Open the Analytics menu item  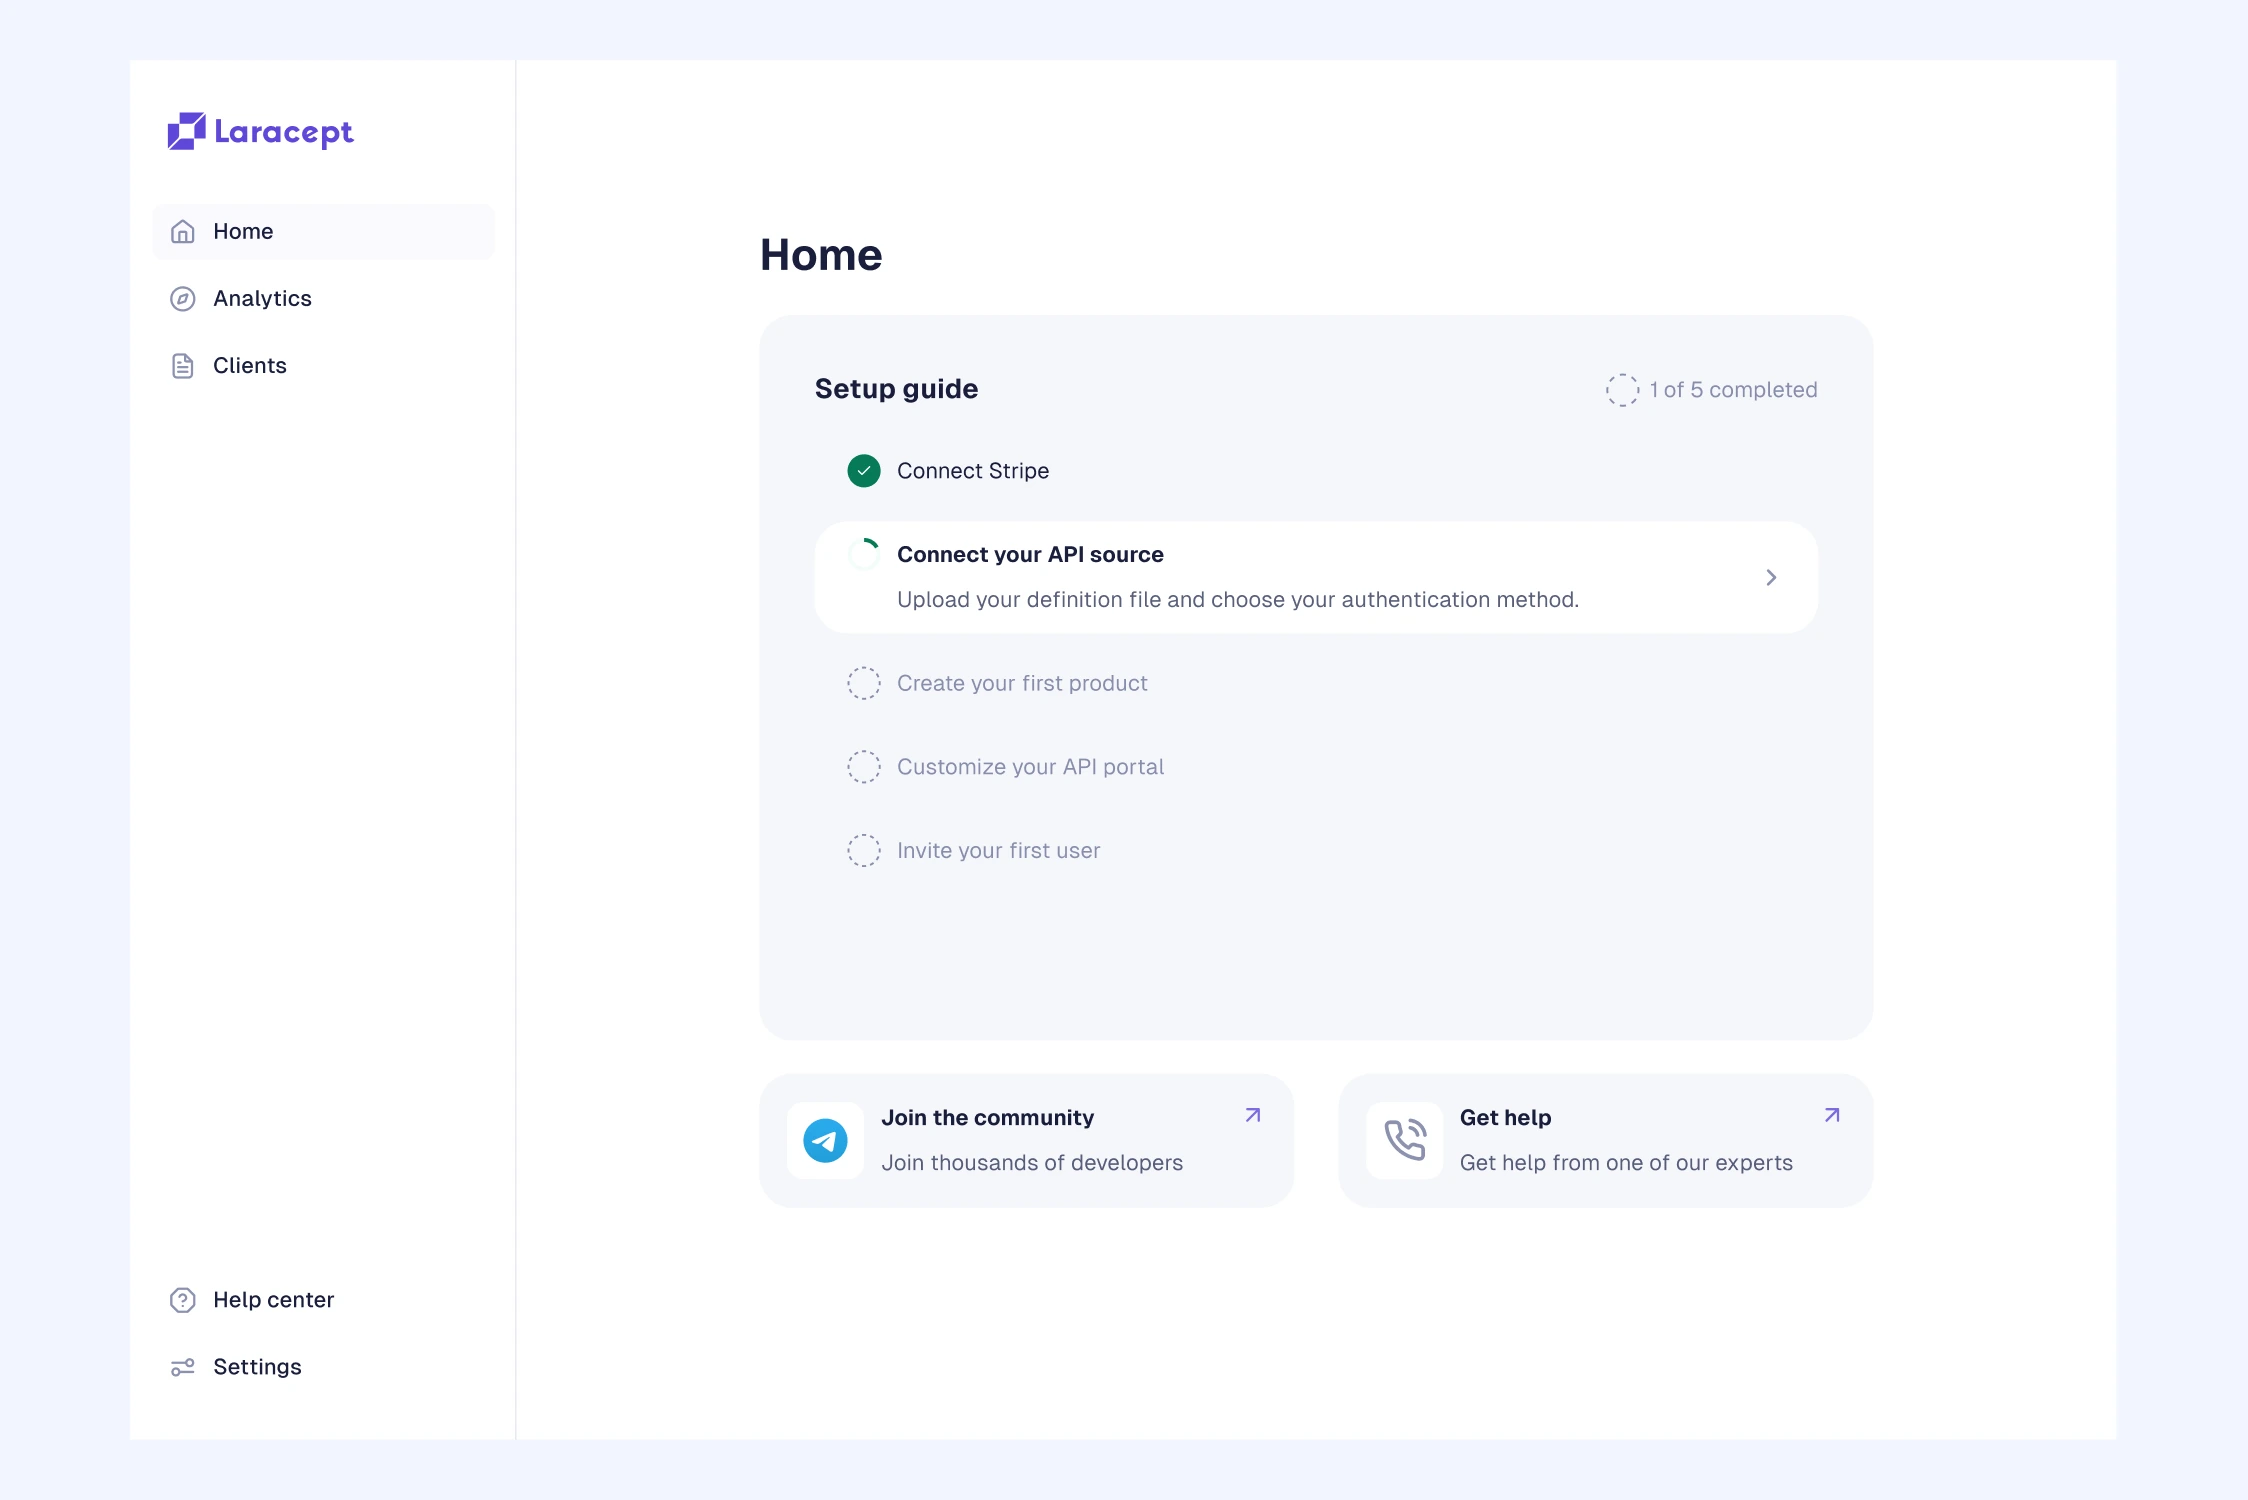262,299
